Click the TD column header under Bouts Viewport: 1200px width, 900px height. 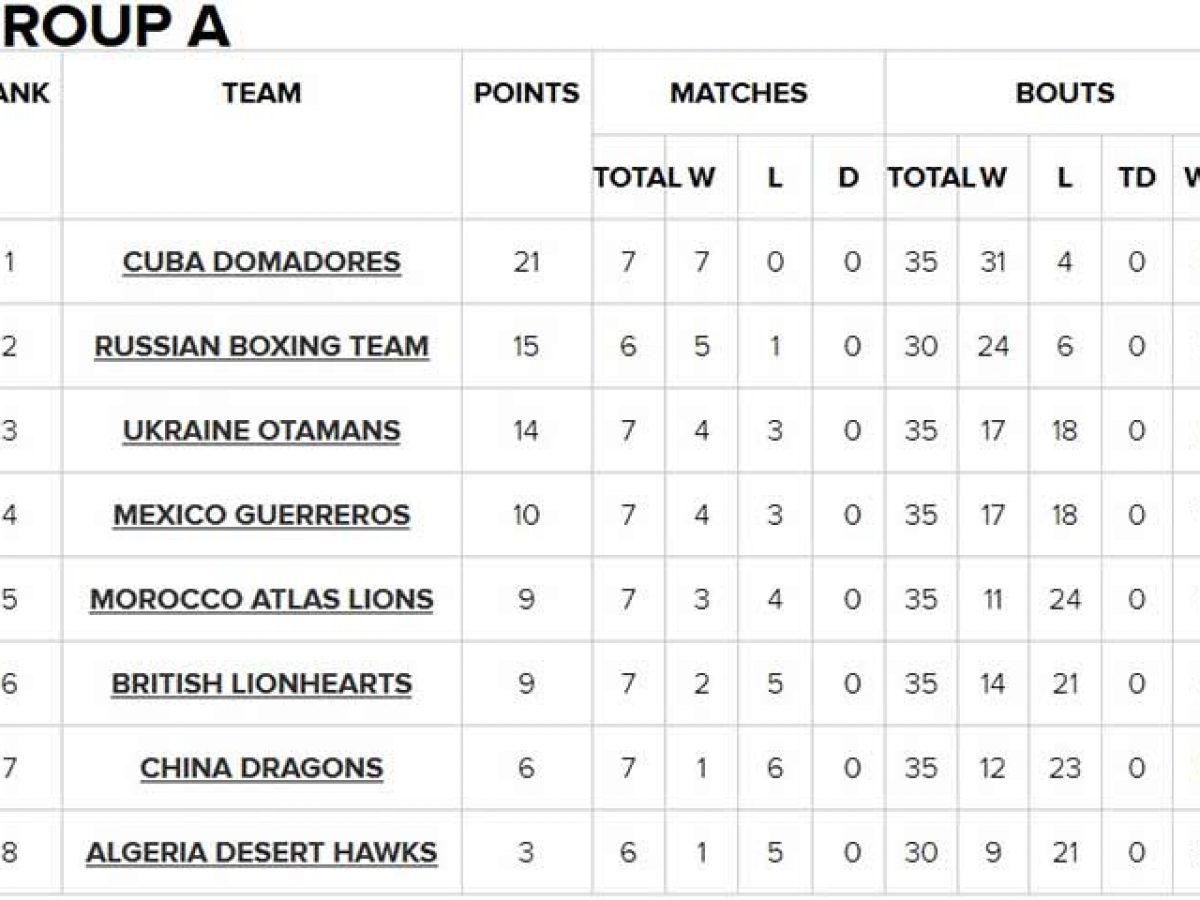(x=1136, y=178)
